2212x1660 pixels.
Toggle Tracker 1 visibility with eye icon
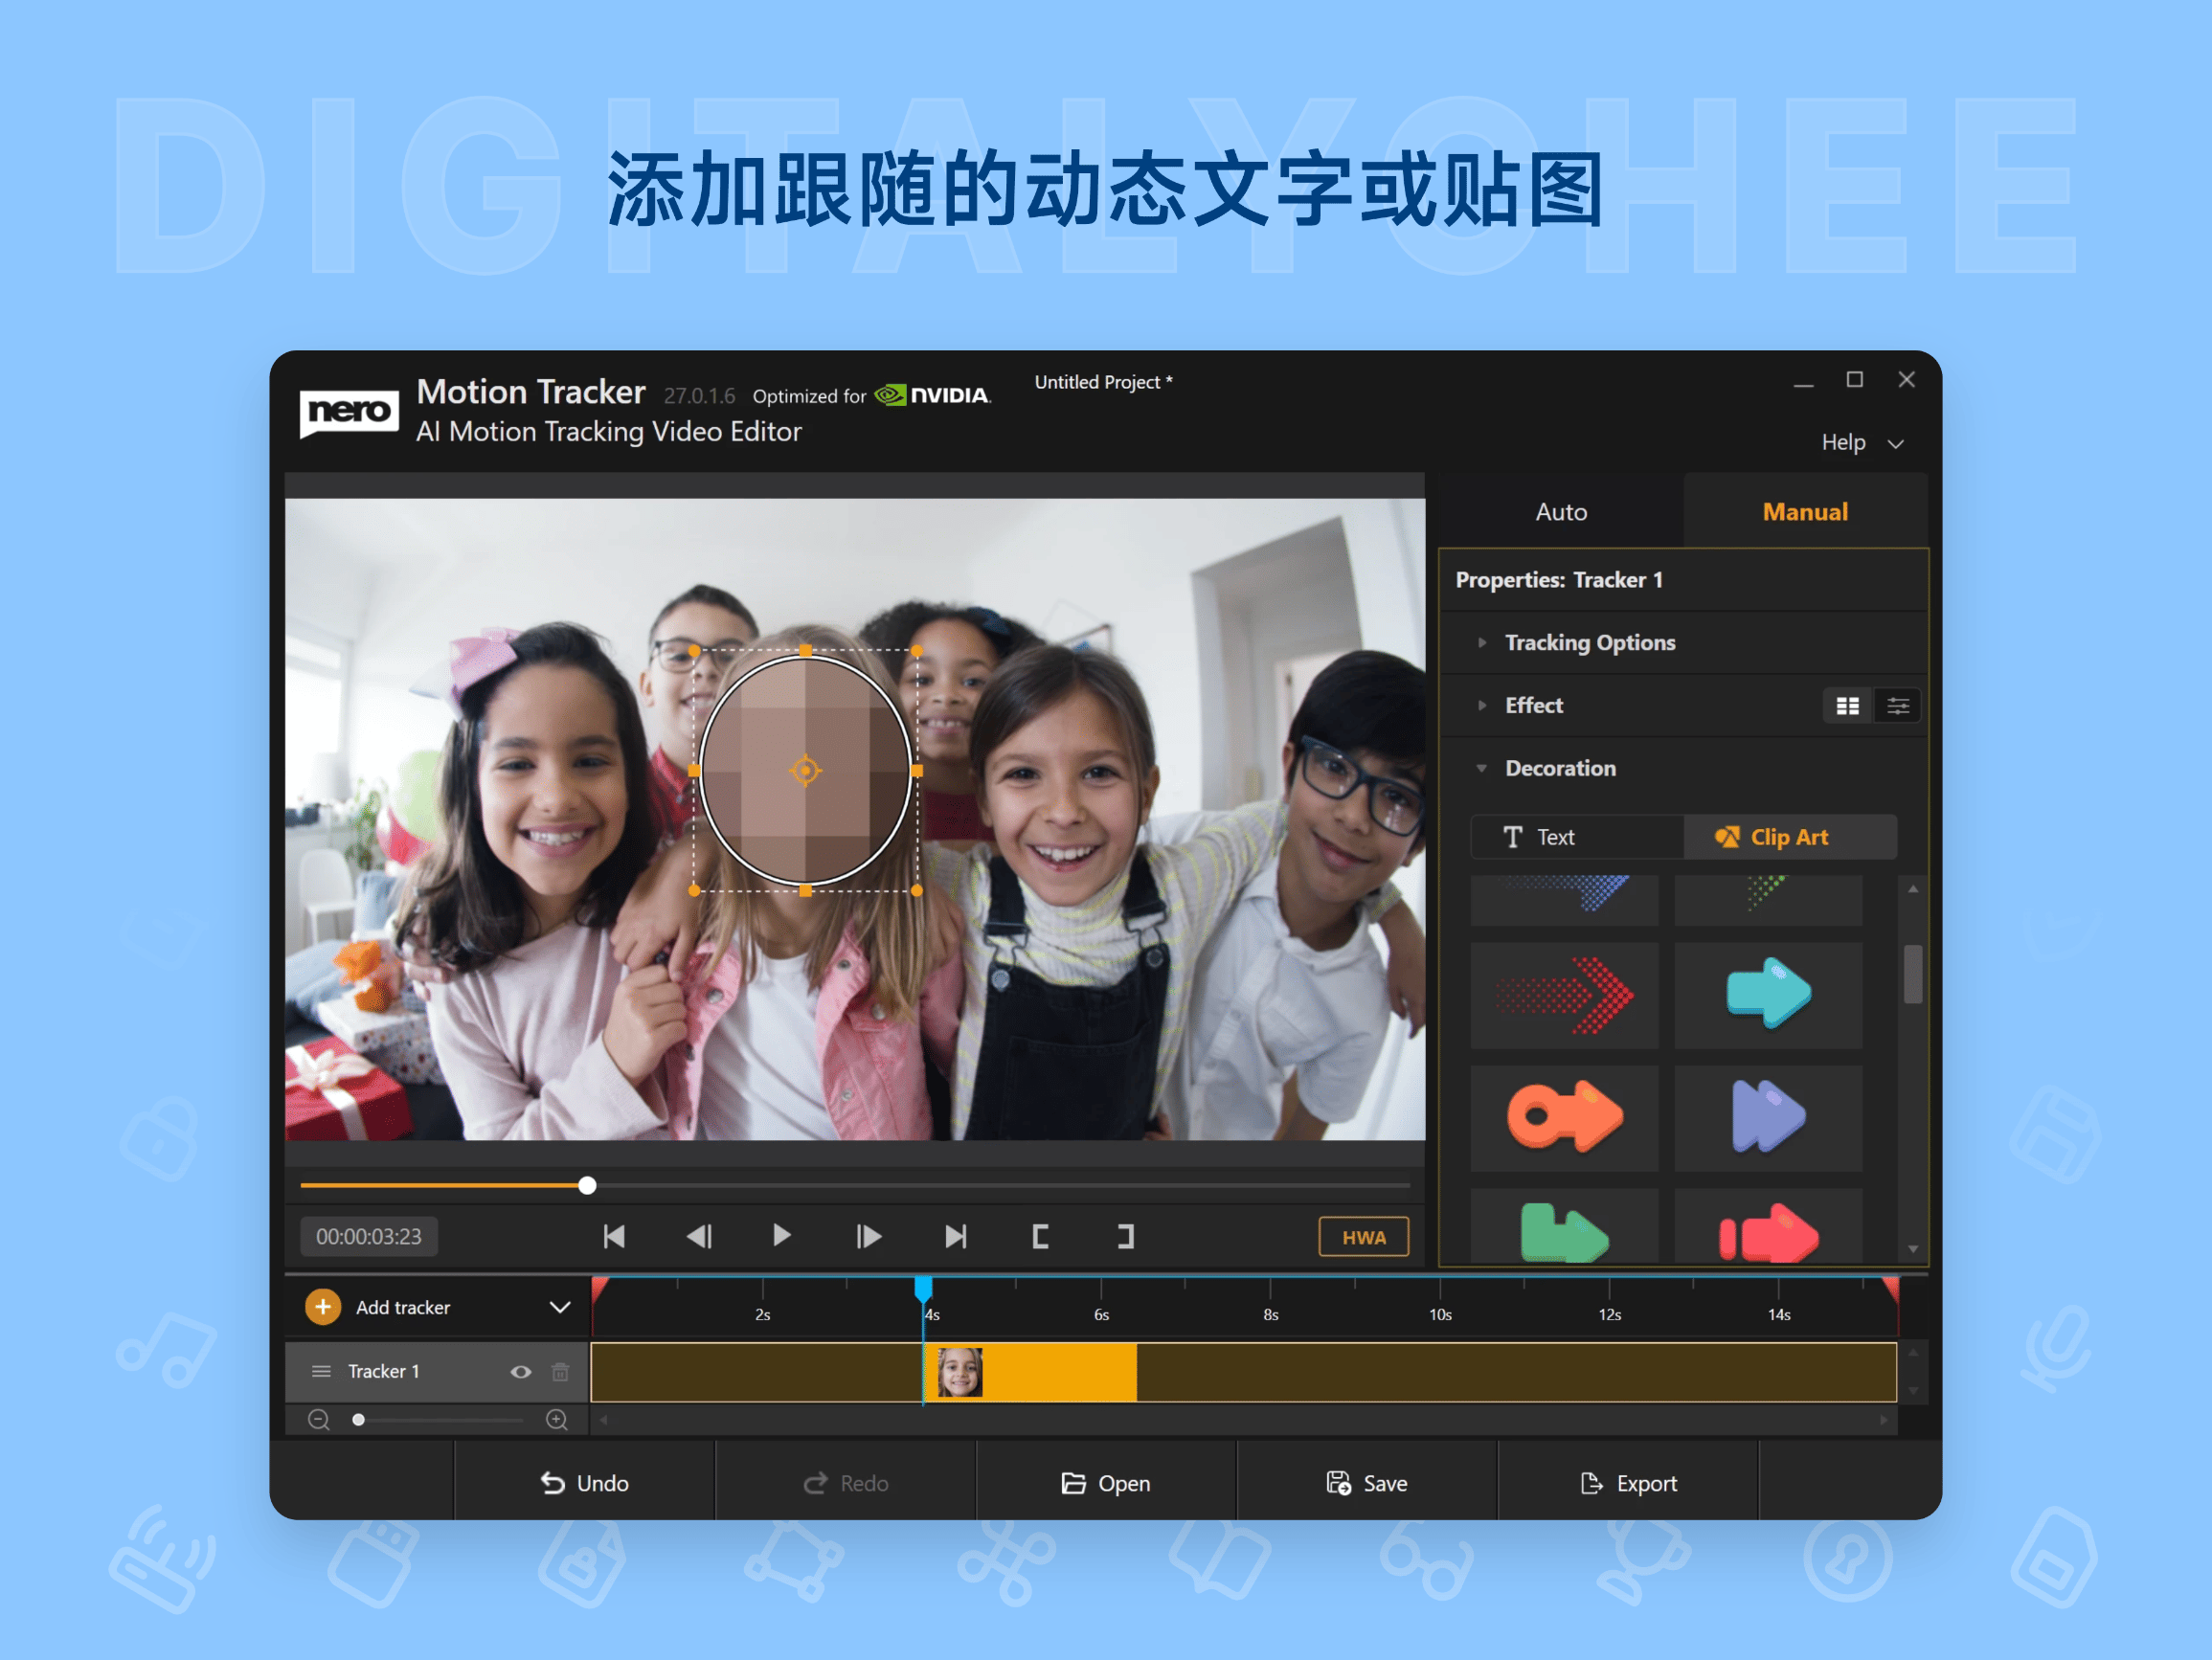[521, 1372]
